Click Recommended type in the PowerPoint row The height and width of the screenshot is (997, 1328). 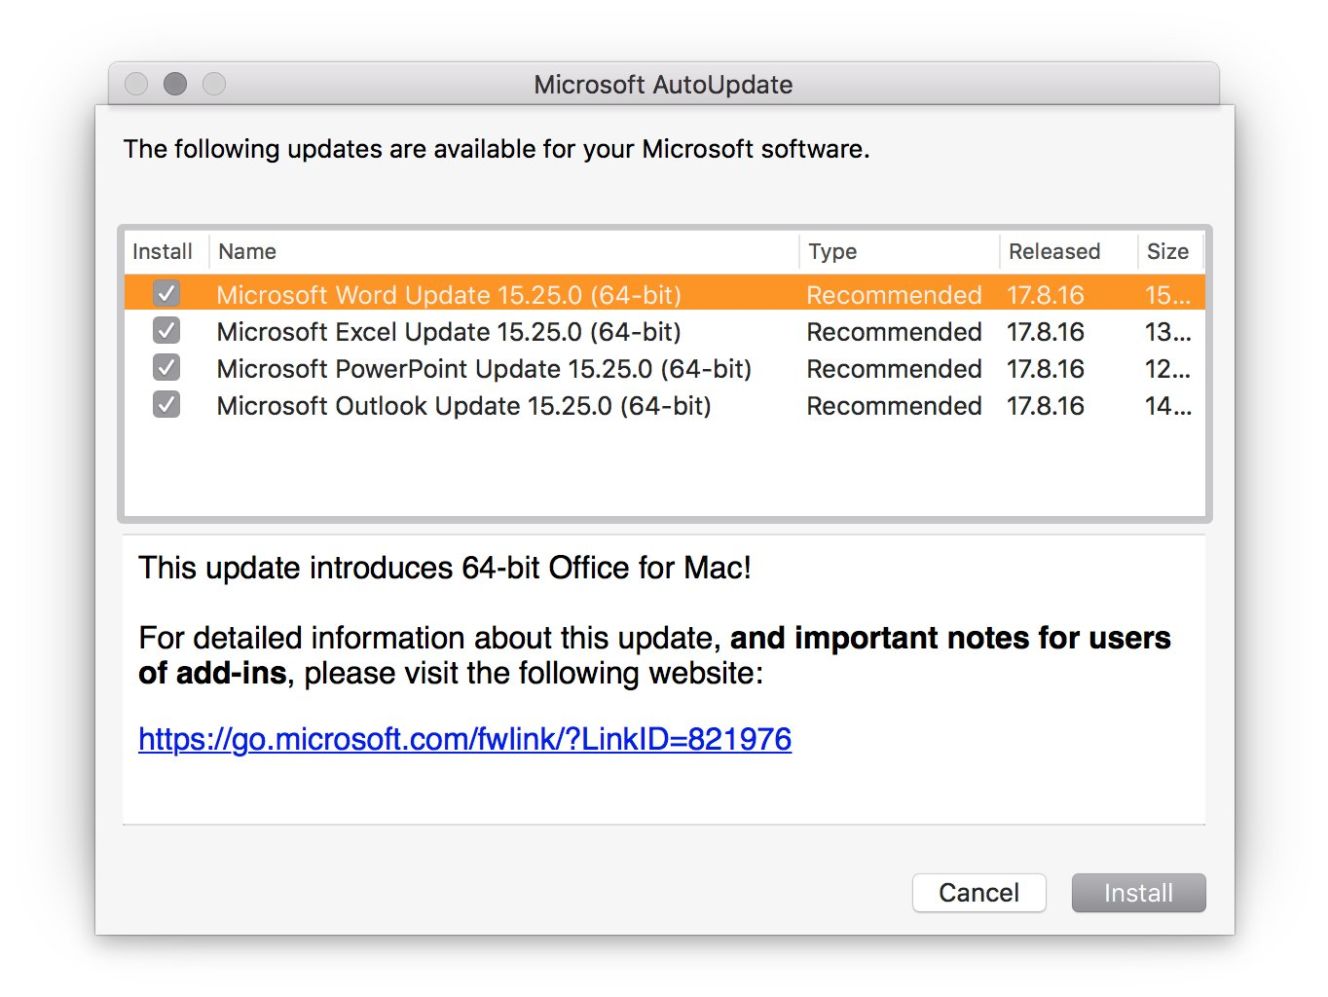click(x=894, y=368)
